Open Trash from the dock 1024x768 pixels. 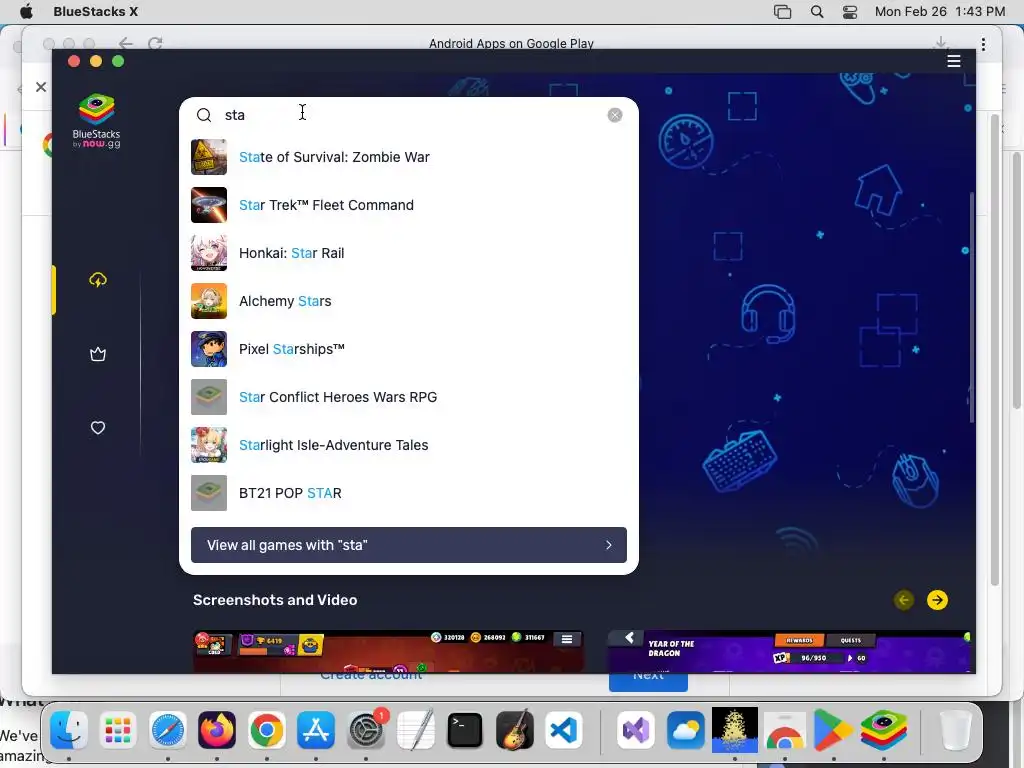pyautogui.click(x=955, y=729)
